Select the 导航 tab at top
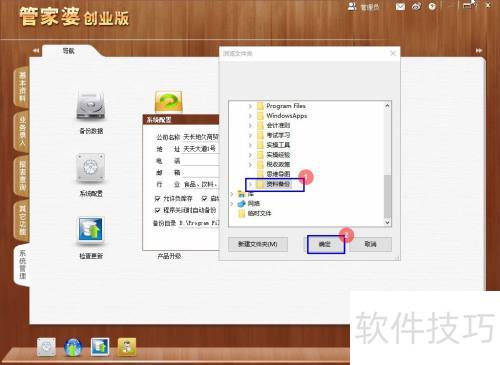Viewport: 500px width, 365px height. (69, 51)
